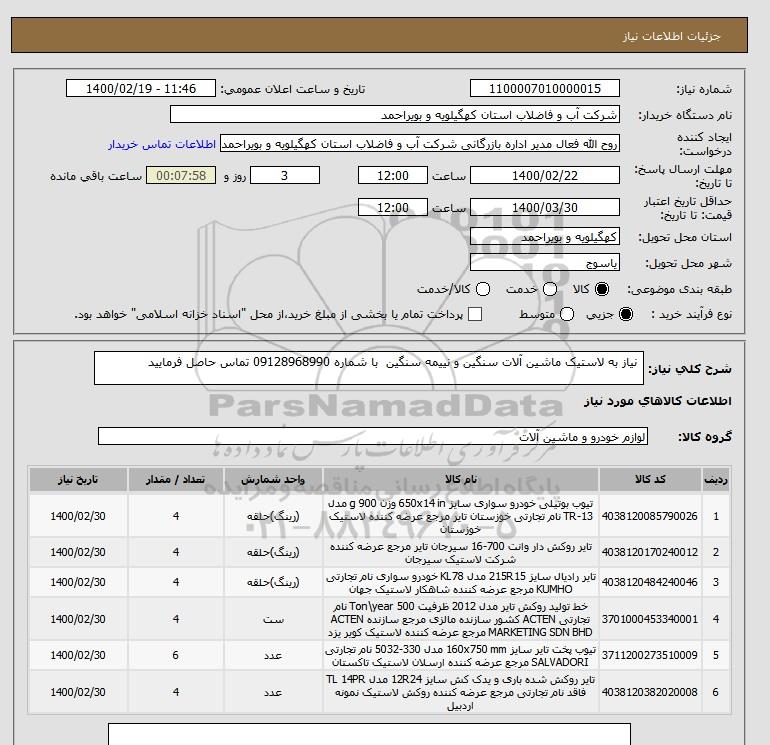Click the unit ست in row 4
This screenshot has height=745, width=770.
273,619
